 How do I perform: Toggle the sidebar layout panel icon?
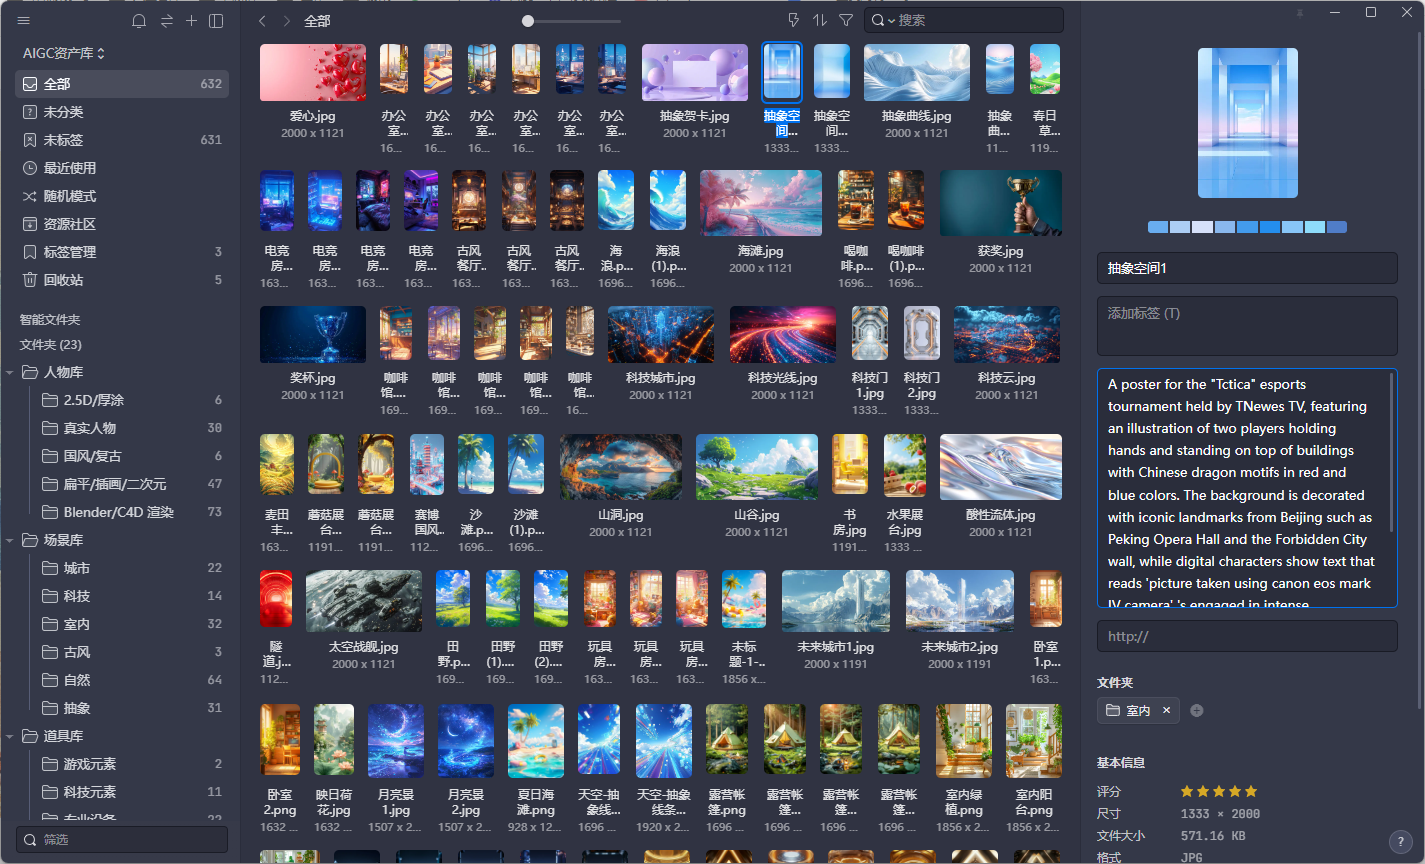pos(216,21)
